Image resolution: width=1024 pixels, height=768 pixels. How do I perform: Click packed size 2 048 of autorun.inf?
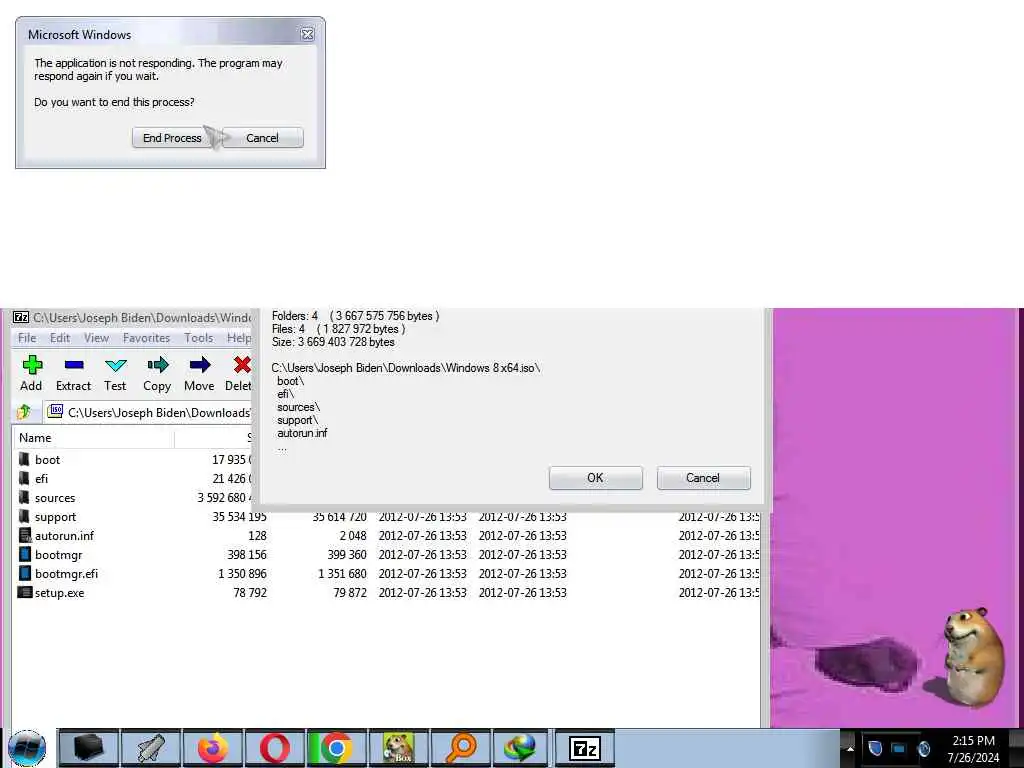click(x=353, y=536)
